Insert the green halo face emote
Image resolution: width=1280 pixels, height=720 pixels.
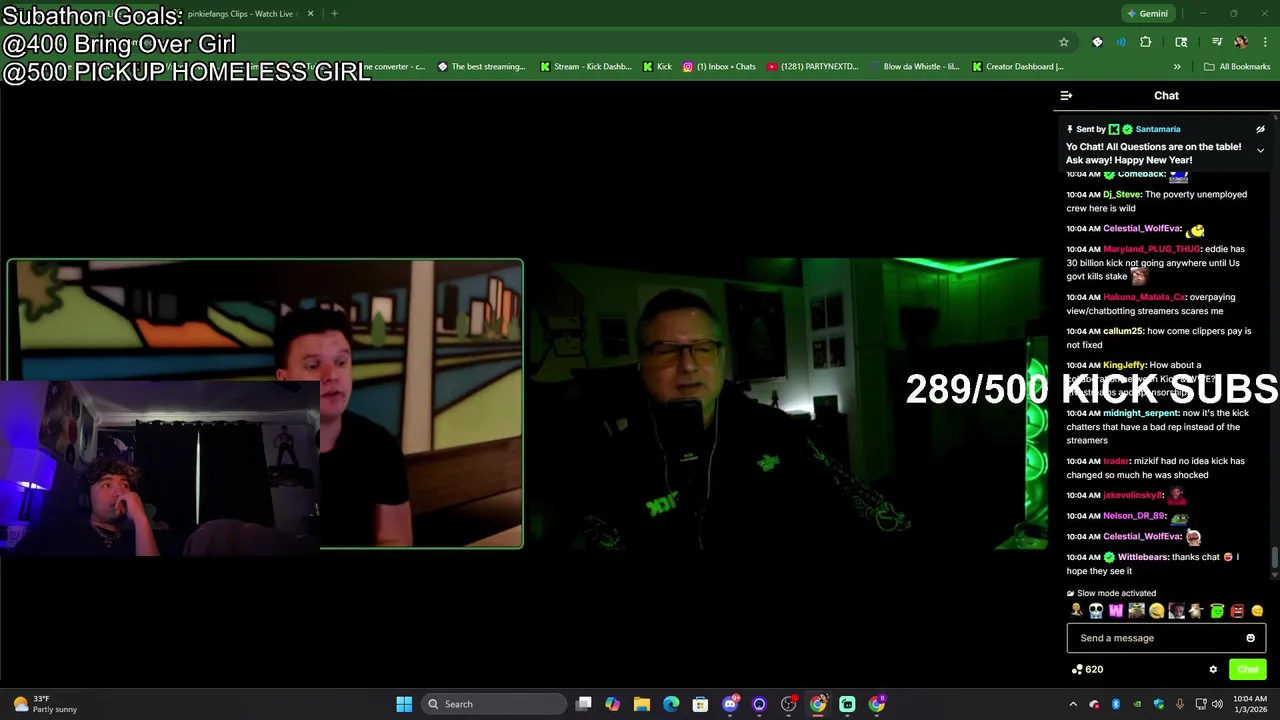[1217, 611]
